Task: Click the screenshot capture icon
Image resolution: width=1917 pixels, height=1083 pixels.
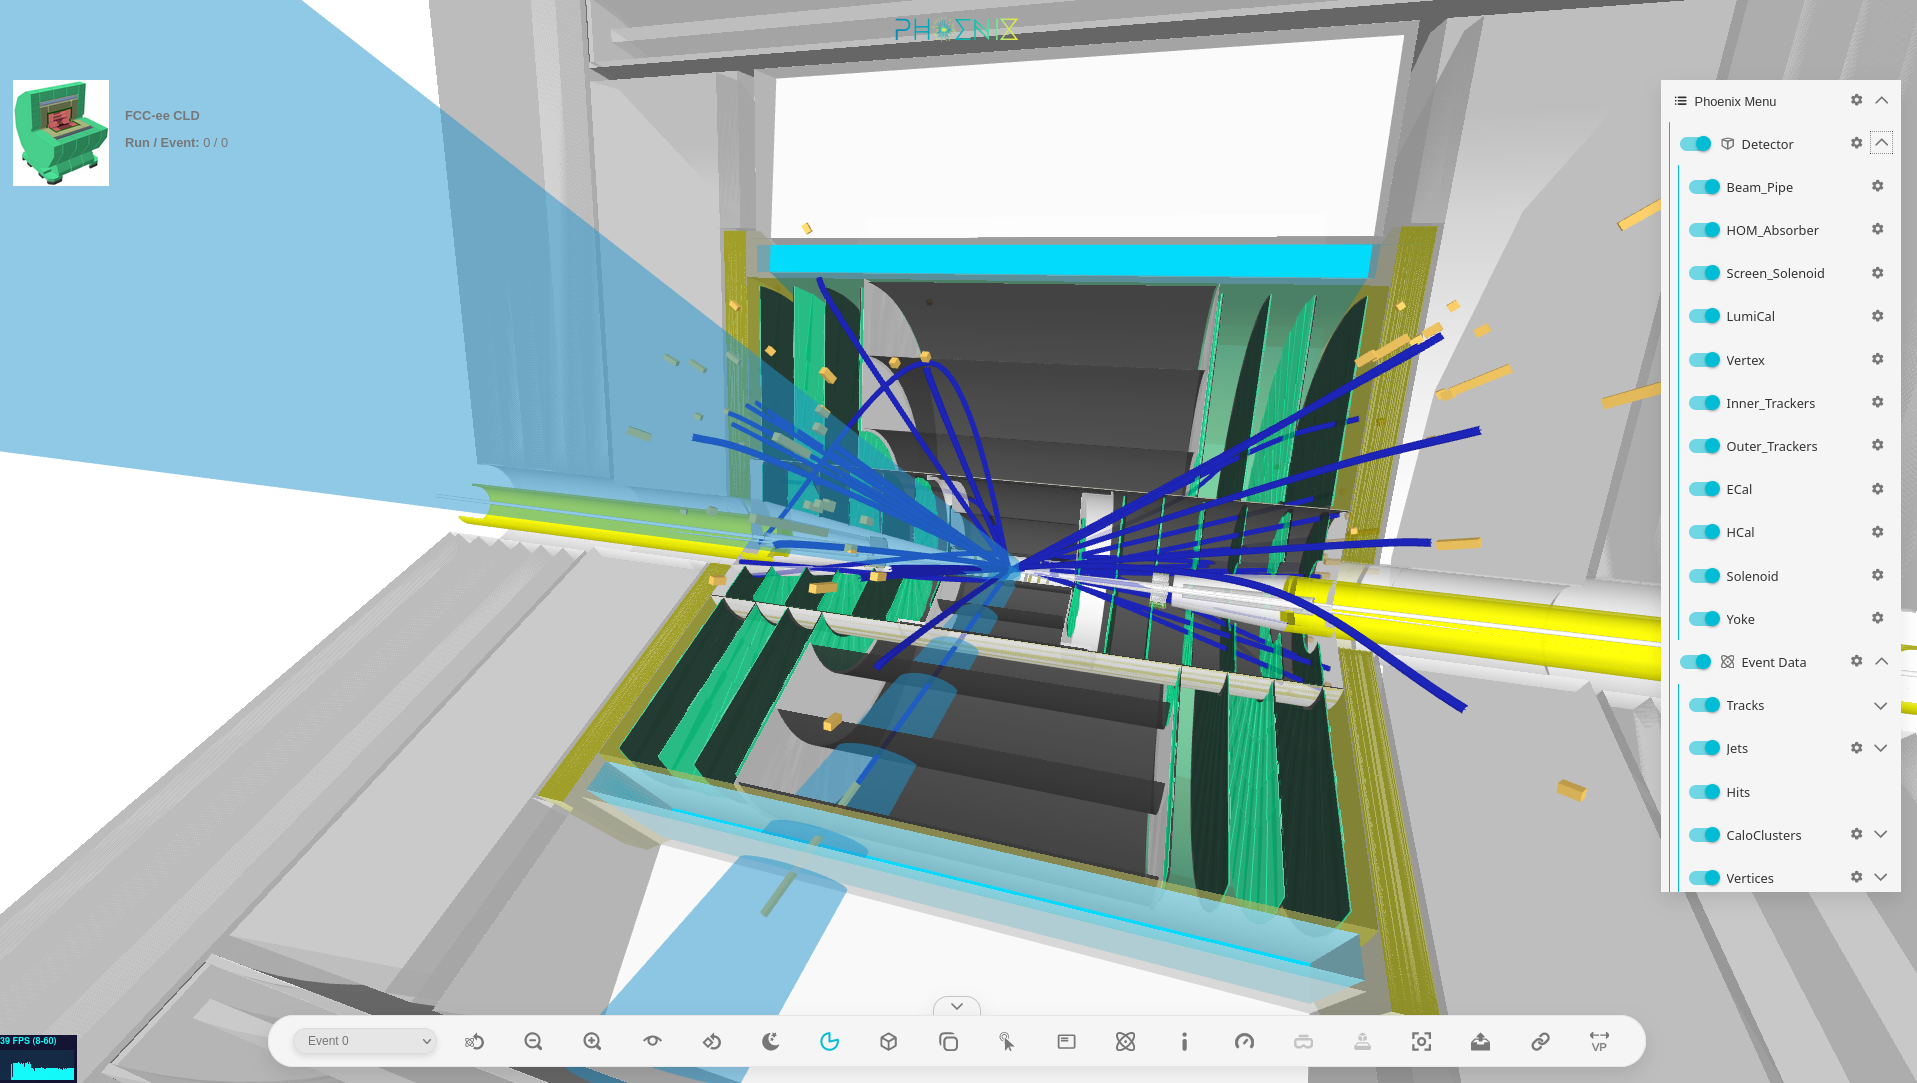Action: click(1421, 1041)
